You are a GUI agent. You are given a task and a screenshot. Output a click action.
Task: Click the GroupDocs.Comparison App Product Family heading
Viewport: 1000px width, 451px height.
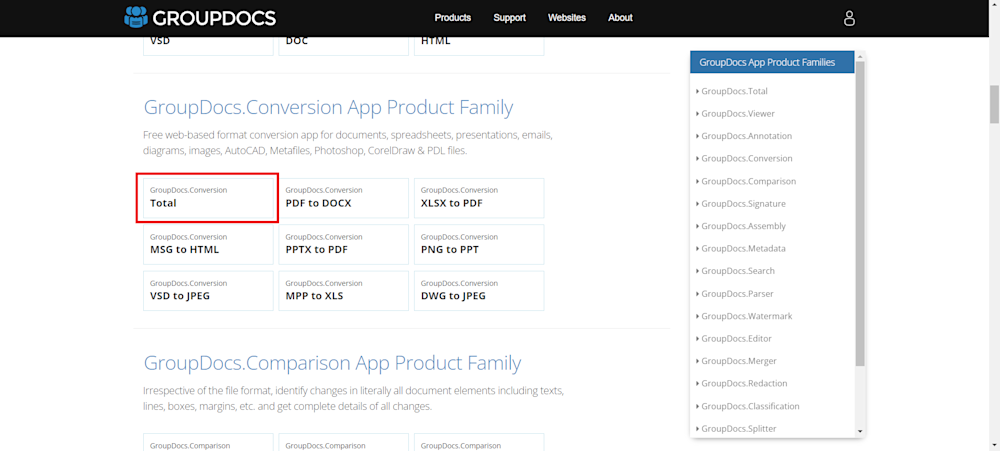pos(332,363)
